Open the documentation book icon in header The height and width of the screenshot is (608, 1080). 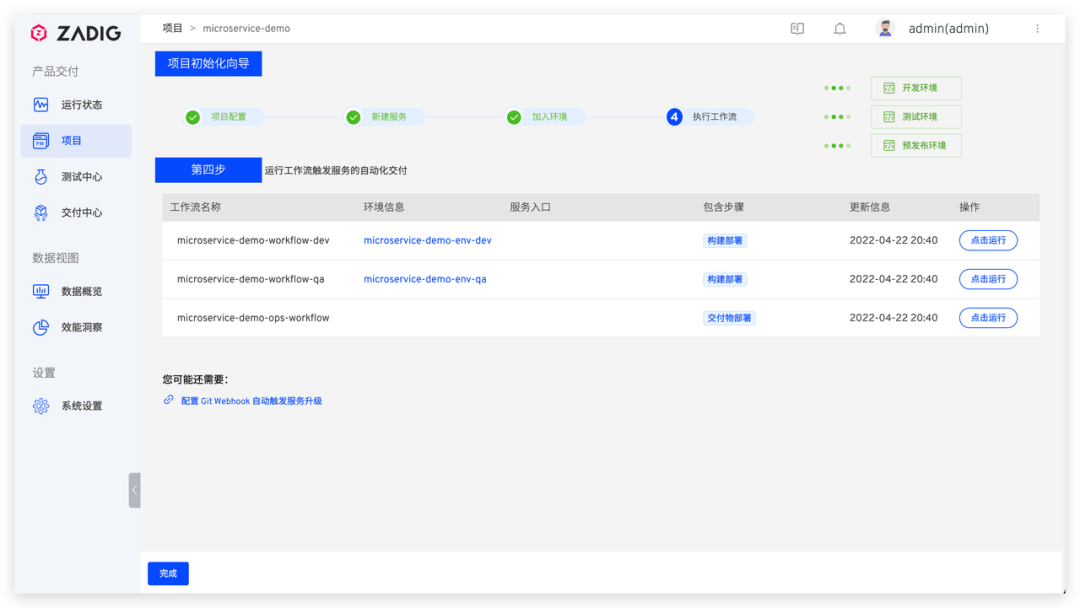click(797, 29)
